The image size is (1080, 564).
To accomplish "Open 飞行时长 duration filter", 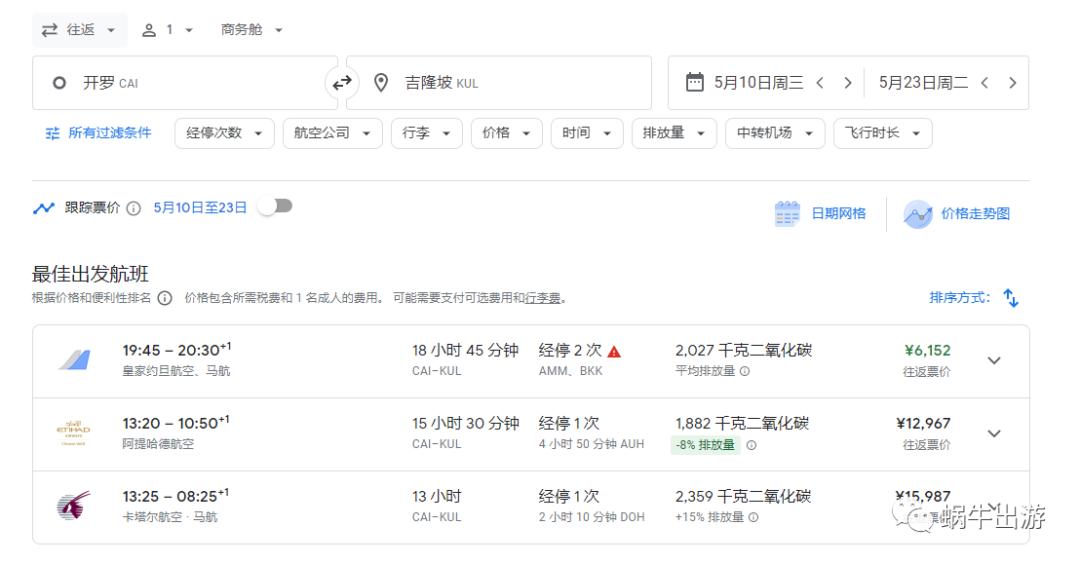I will [x=883, y=134].
